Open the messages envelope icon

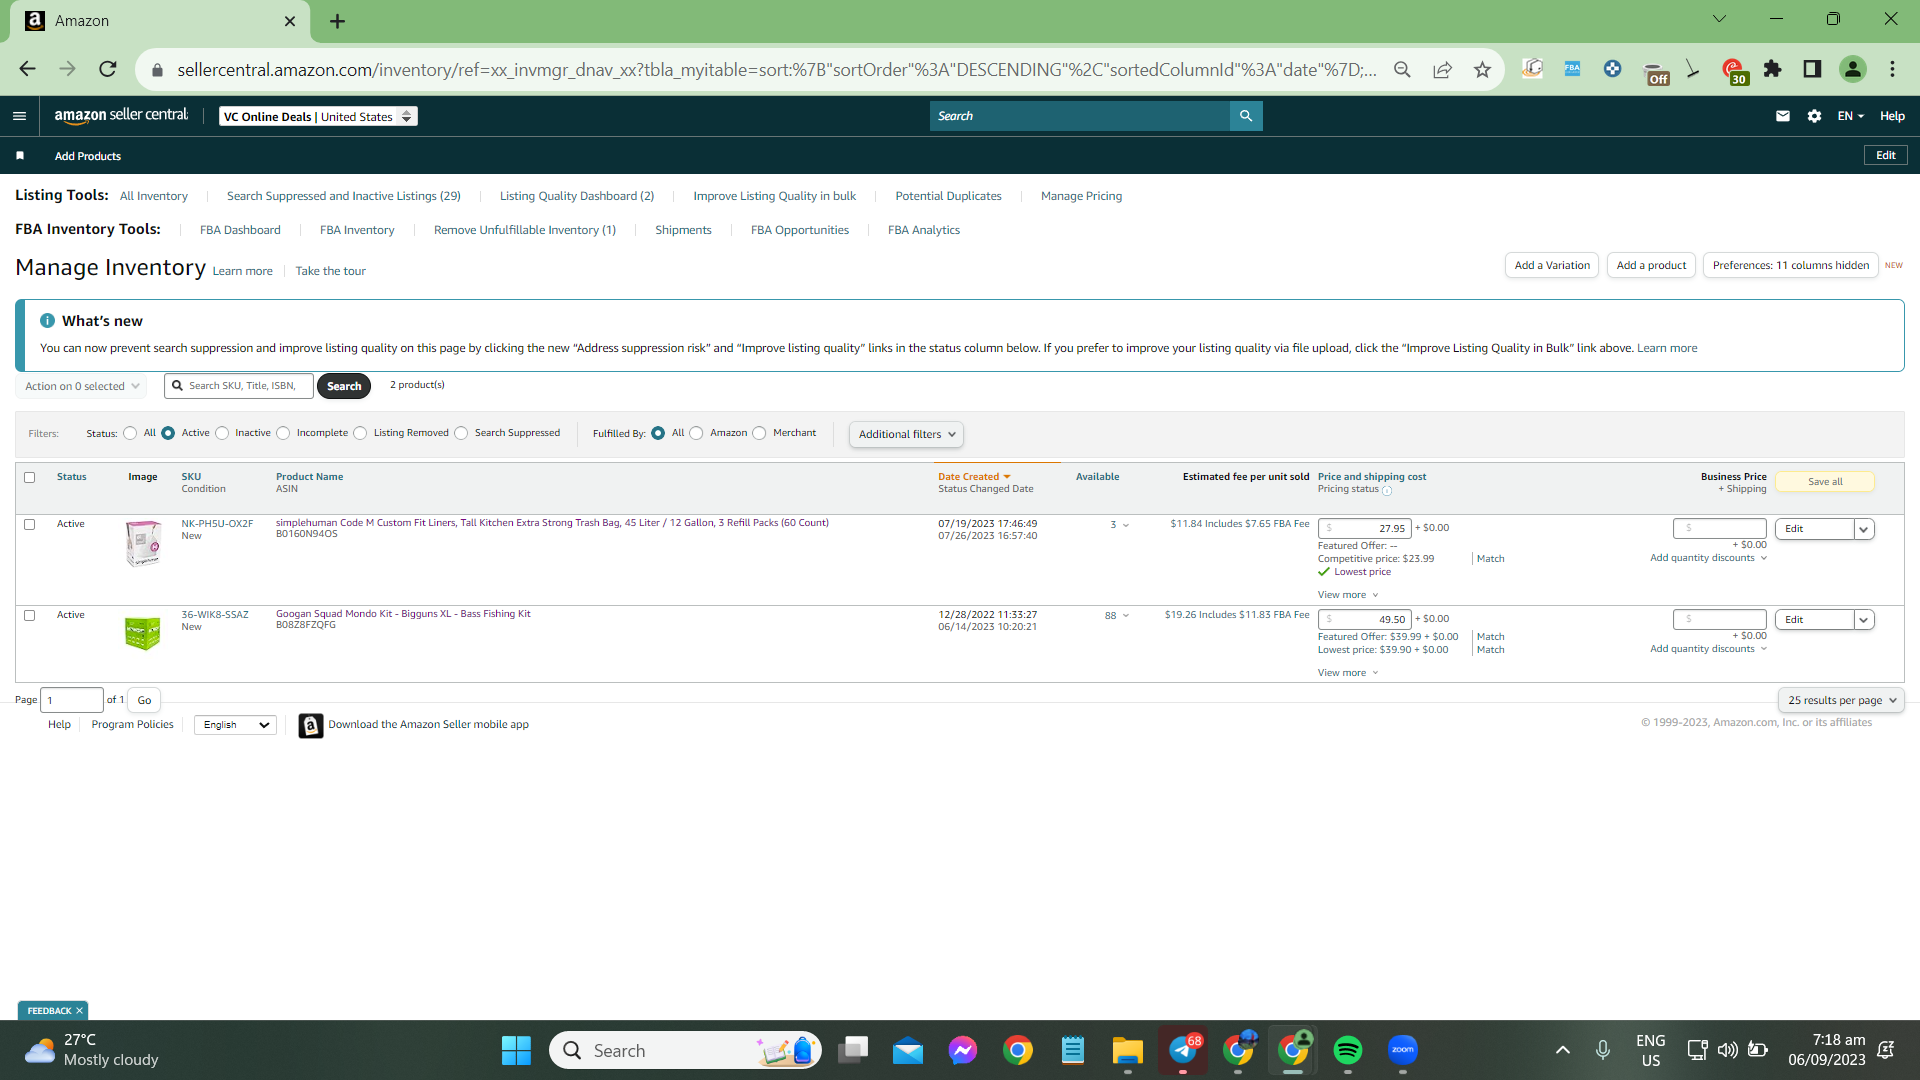pyautogui.click(x=1783, y=116)
